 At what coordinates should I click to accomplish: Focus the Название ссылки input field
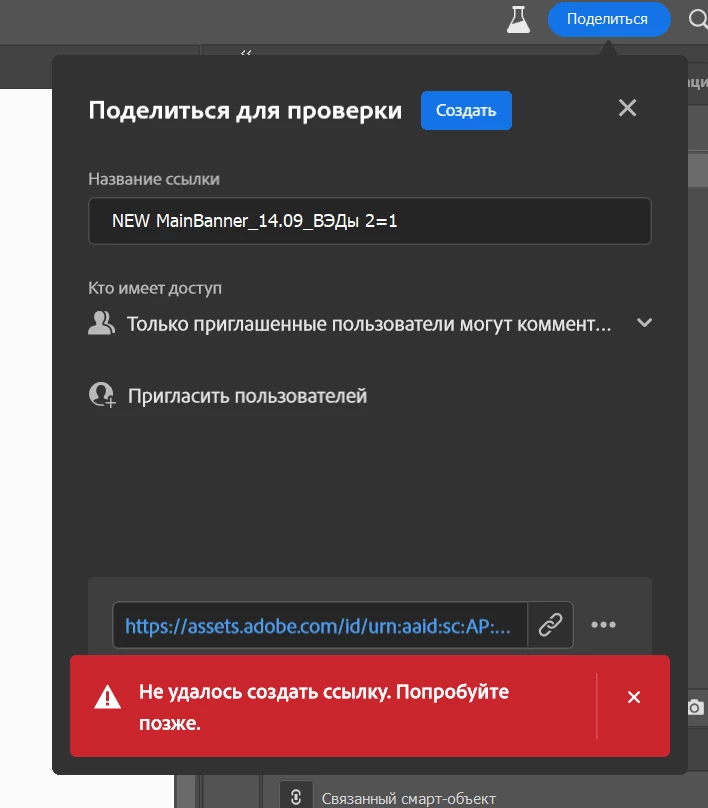coord(369,221)
